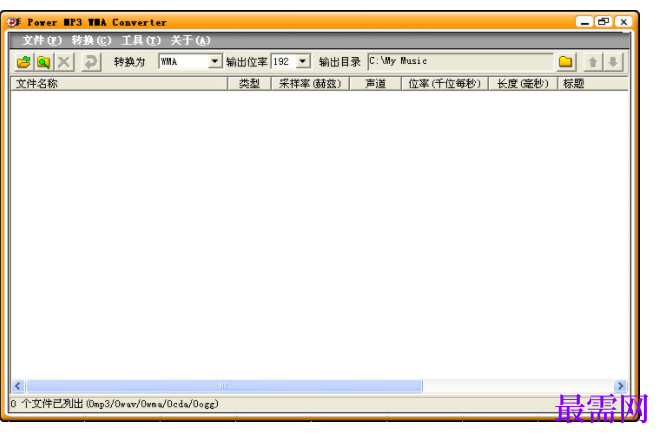Click the app icon in the title bar
The height and width of the screenshot is (440, 667).
[14, 22]
